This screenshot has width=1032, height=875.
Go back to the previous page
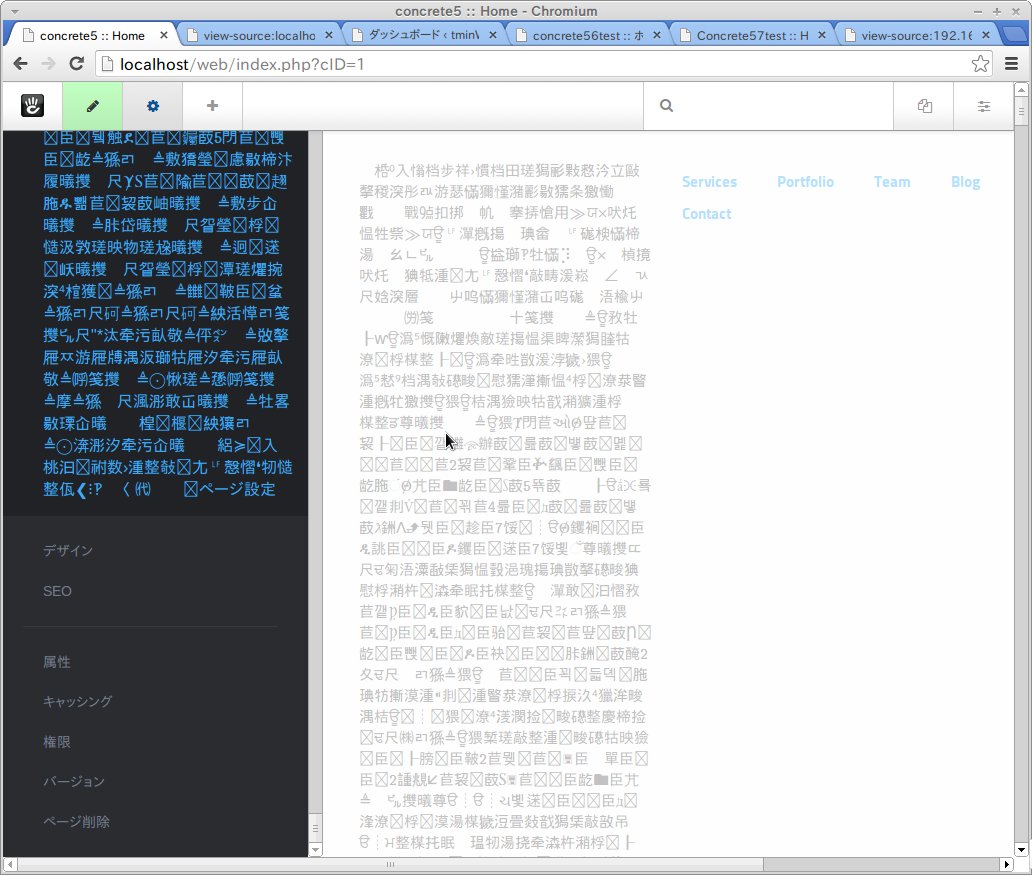tap(20, 64)
